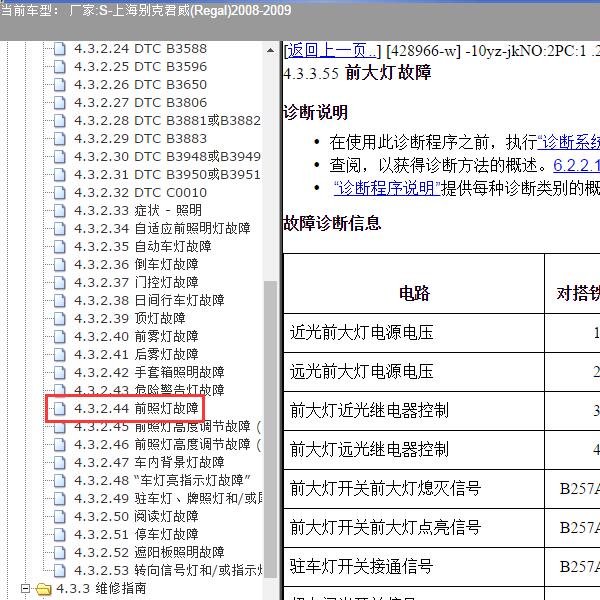Click document icon for 4.3.2.36 倒车灯故障
600x600 pixels.
point(59,264)
